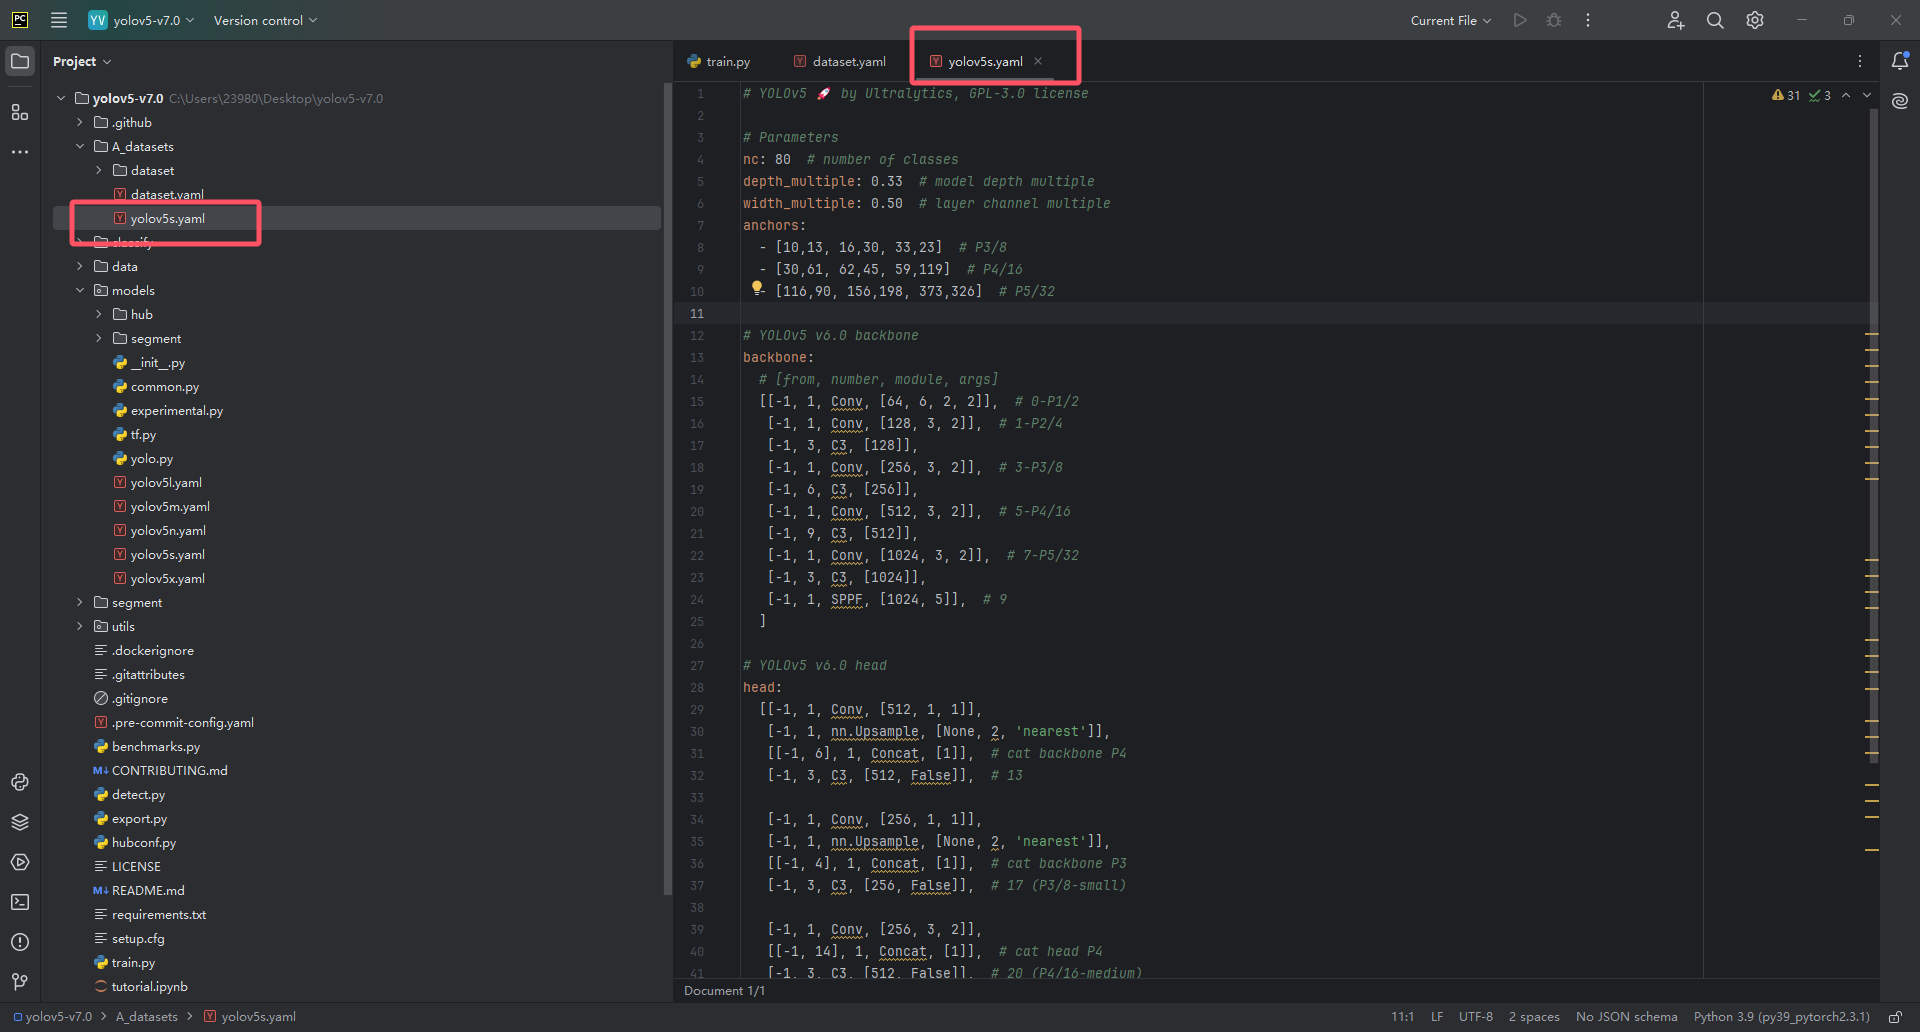The height and width of the screenshot is (1032, 1920).
Task: Open Code With Me add-user icon
Action: (x=1676, y=20)
